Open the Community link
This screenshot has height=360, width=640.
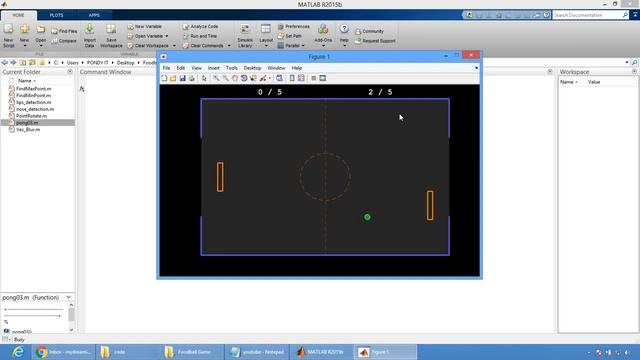(x=369, y=31)
